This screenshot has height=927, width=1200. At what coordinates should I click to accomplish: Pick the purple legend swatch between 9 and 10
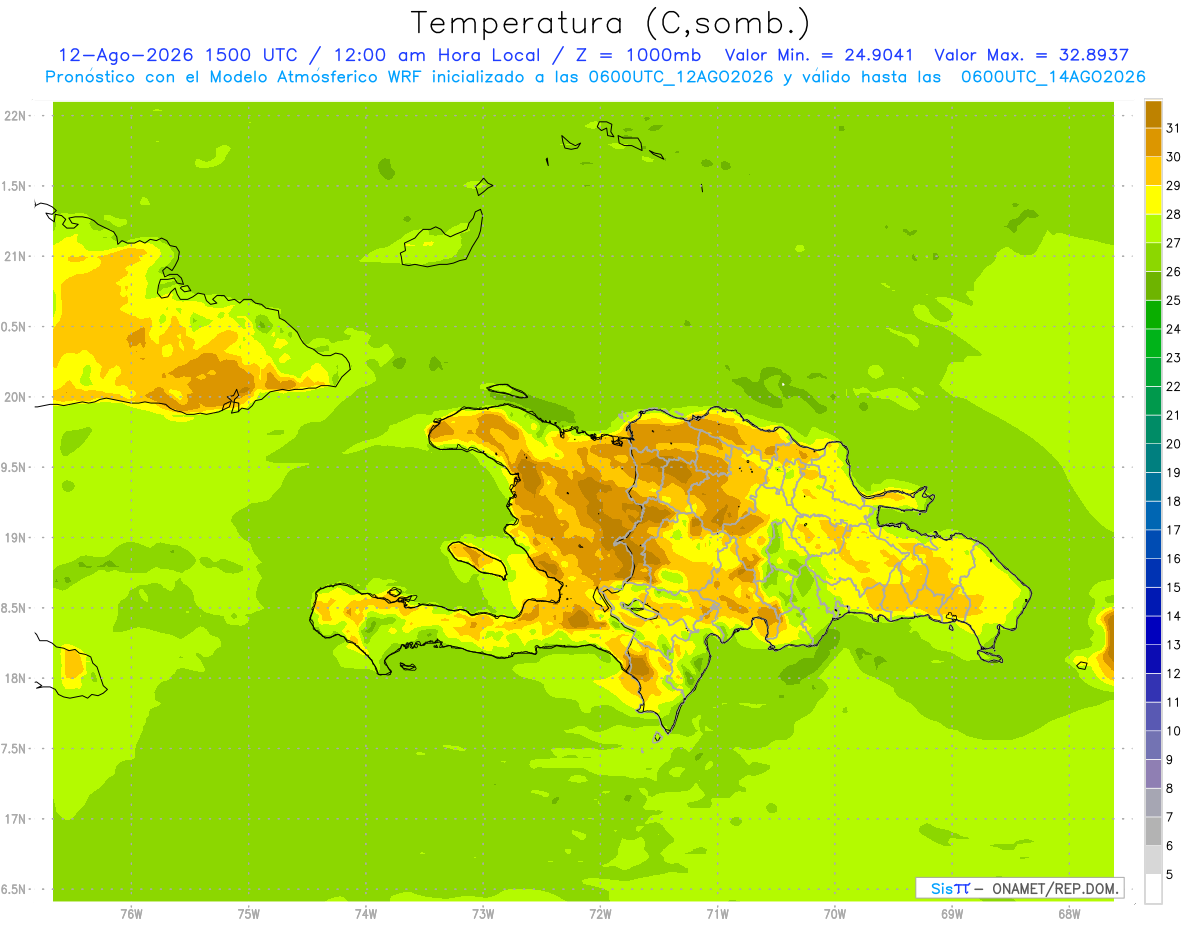(x=1153, y=745)
